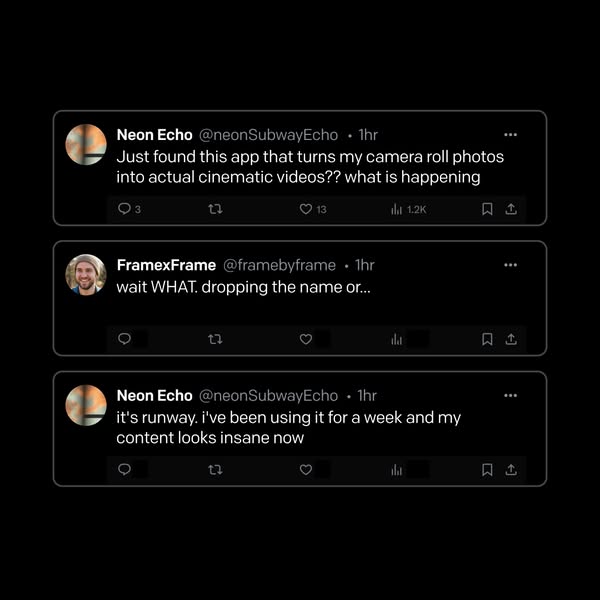Bookmark the cinematic videos post
Screen dimensions: 600x600
(487, 209)
